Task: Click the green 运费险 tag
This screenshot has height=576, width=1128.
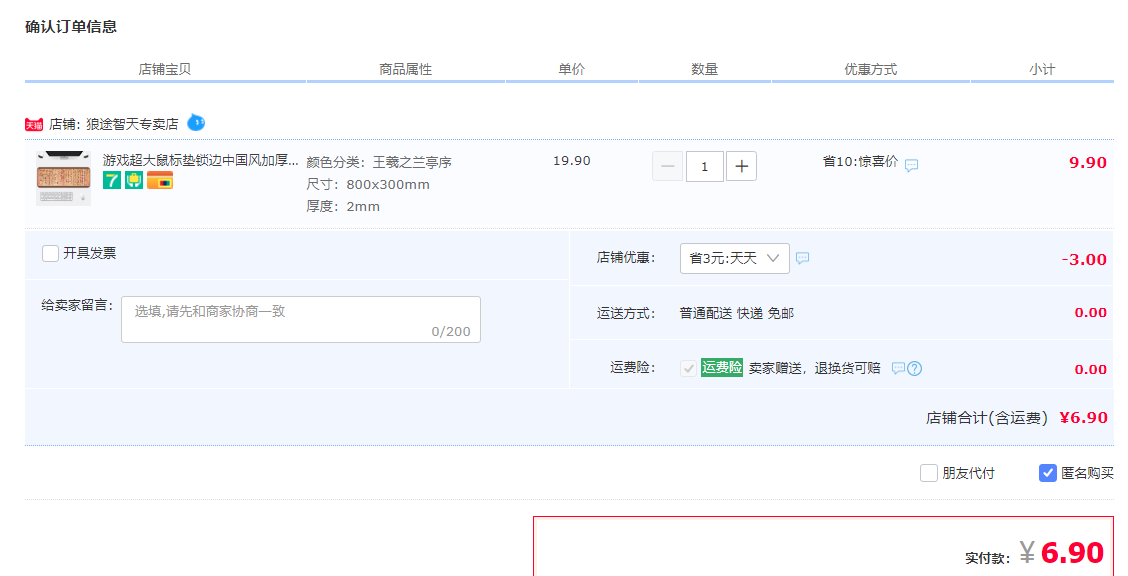Action: point(722,367)
